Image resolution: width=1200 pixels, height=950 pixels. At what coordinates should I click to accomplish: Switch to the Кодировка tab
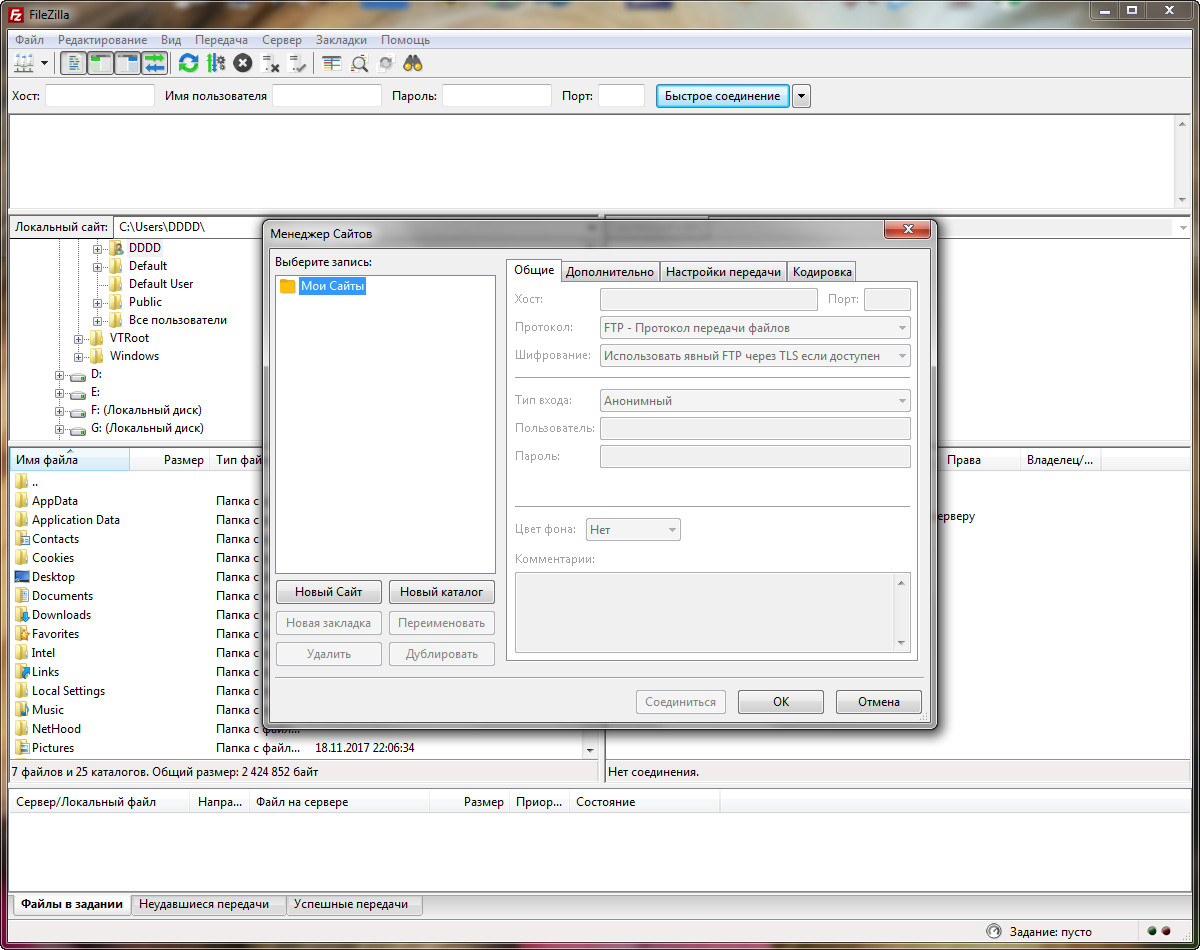click(822, 272)
